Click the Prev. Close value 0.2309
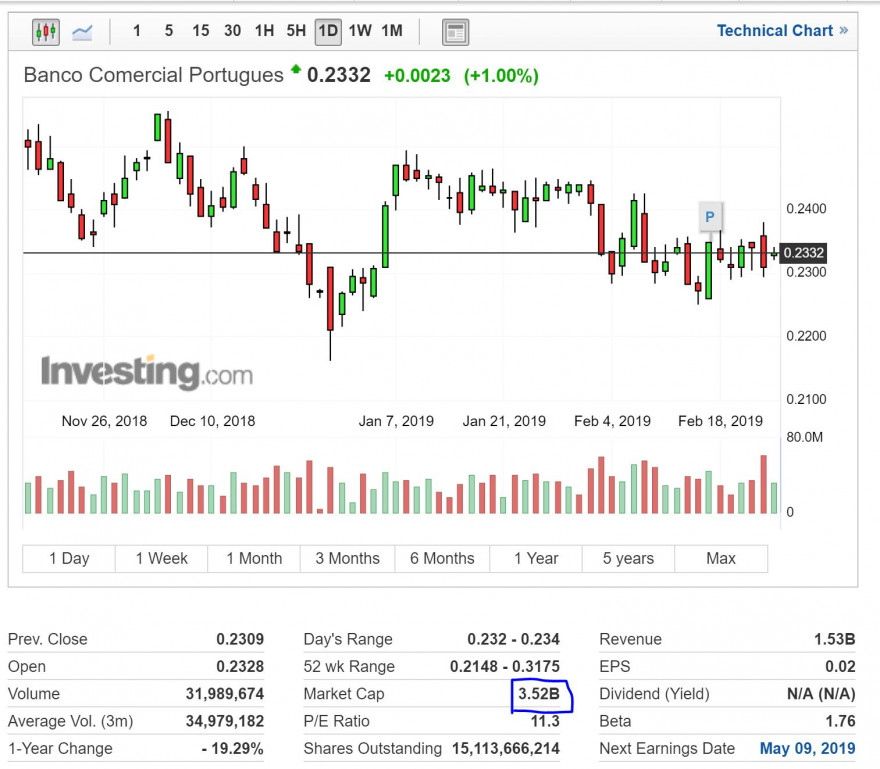880x769 pixels. 240,639
